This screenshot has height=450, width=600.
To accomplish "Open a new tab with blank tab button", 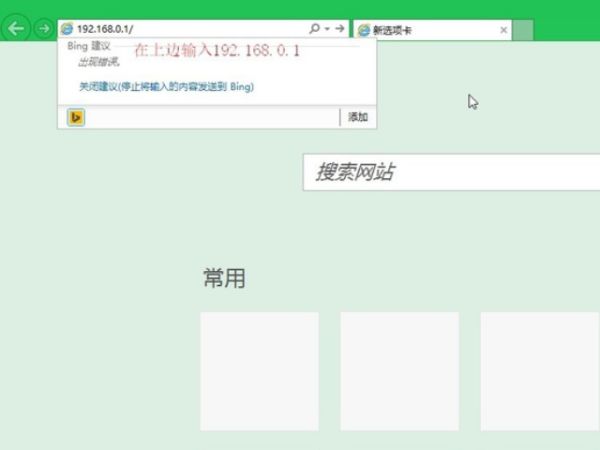I will pyautogui.click(x=523, y=30).
